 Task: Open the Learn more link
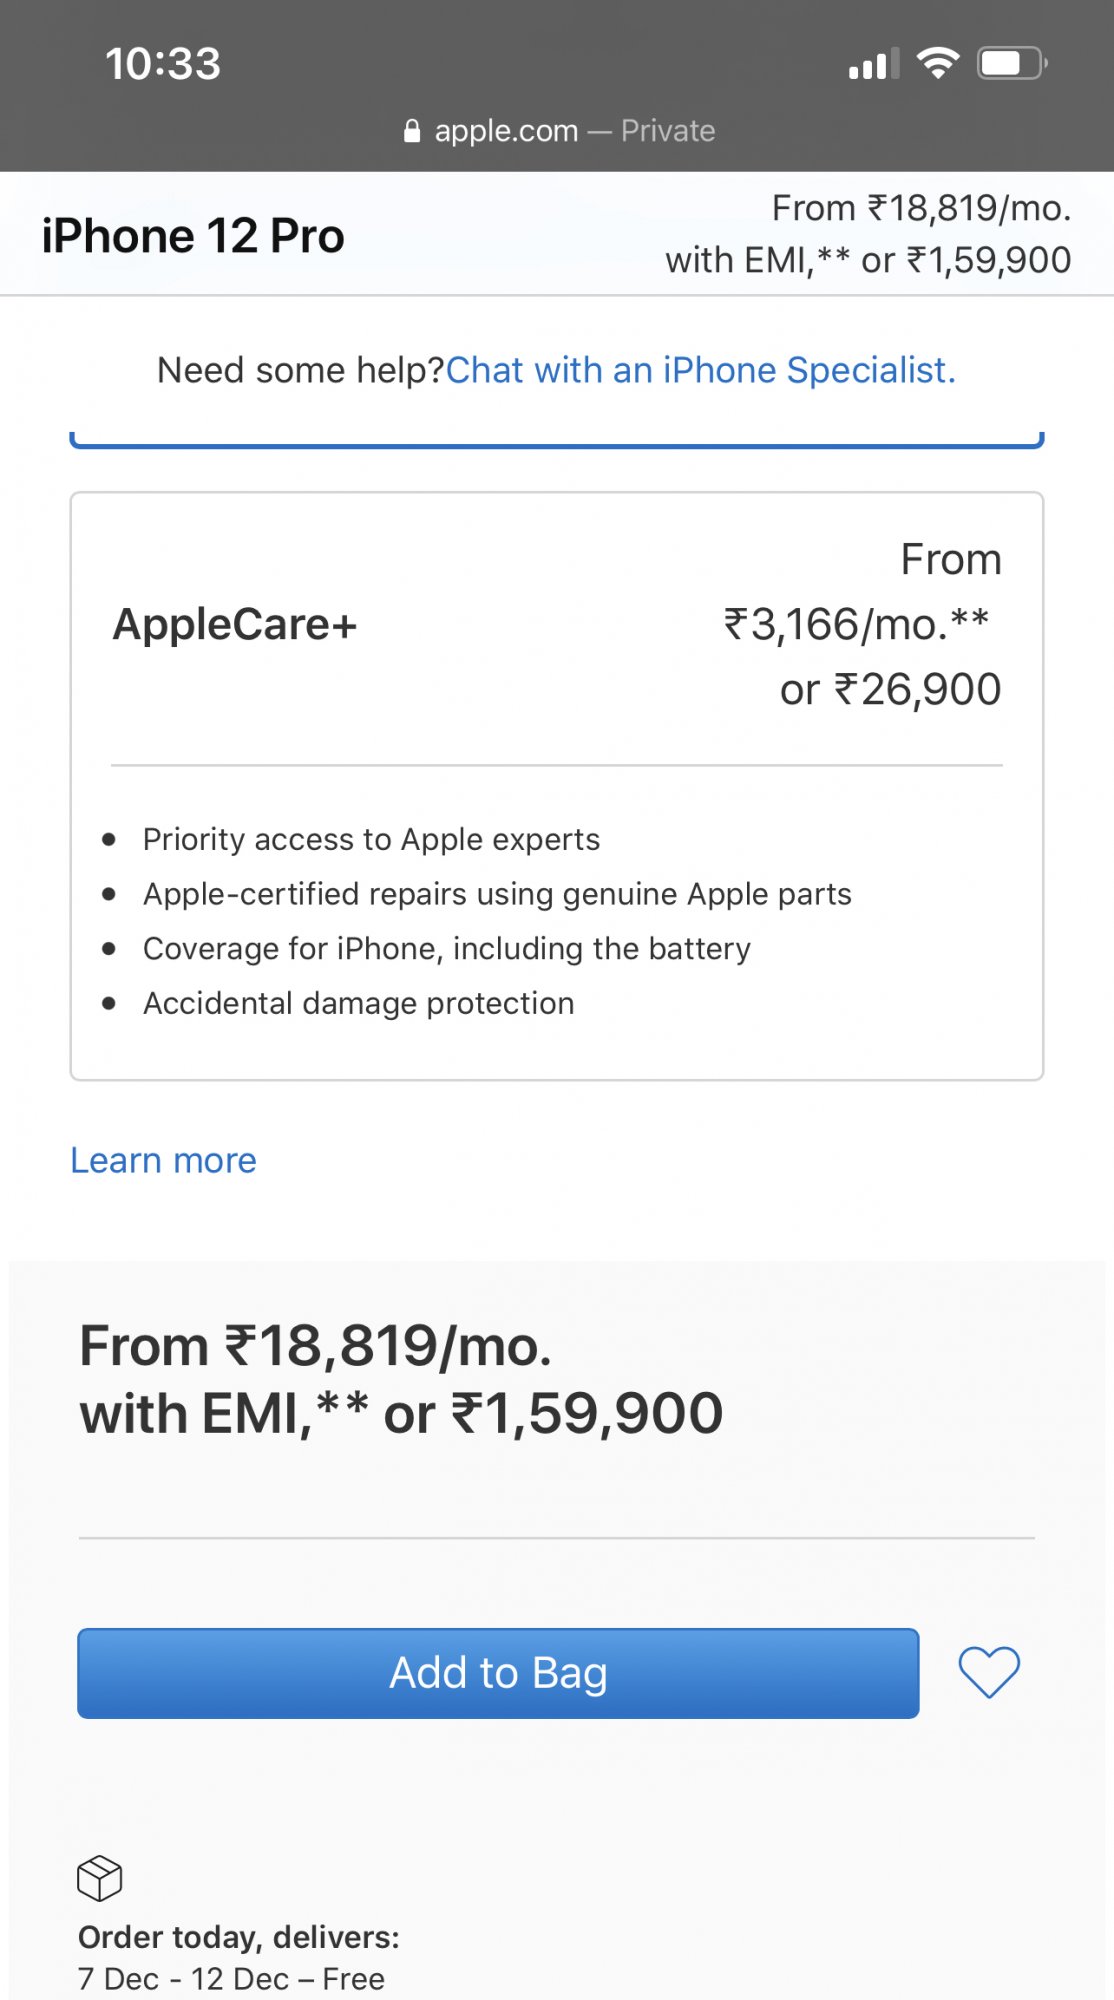point(163,1160)
